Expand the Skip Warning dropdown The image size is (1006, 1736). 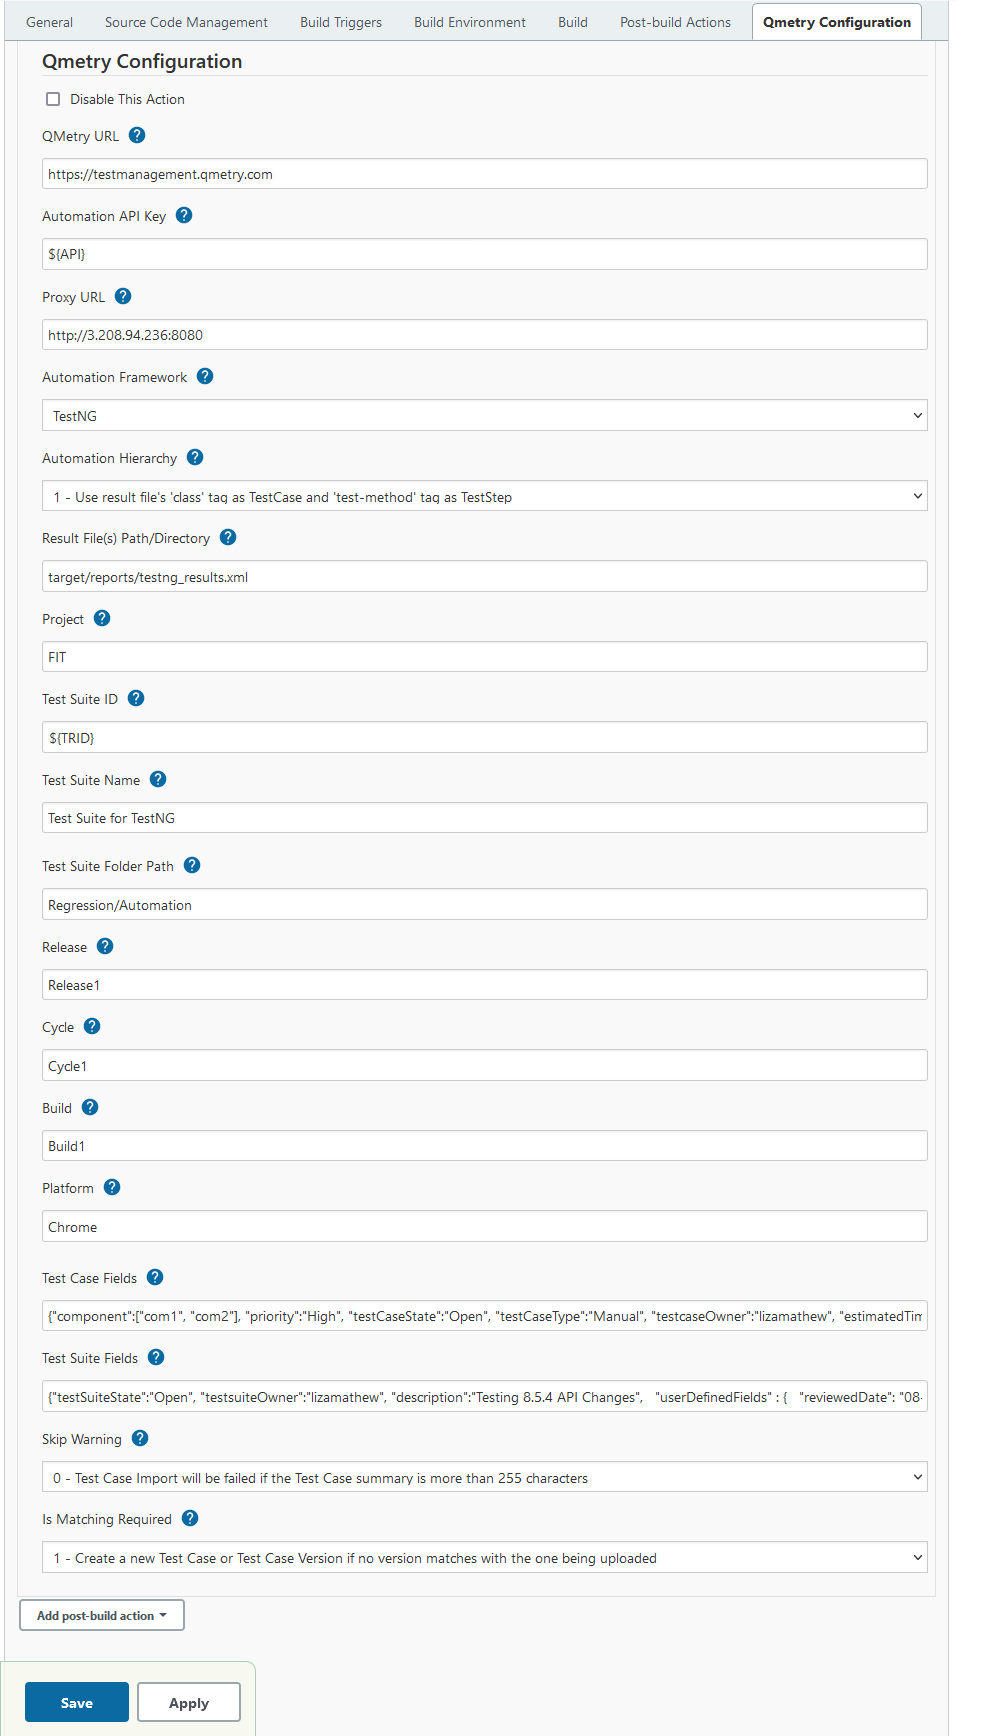tap(484, 1478)
